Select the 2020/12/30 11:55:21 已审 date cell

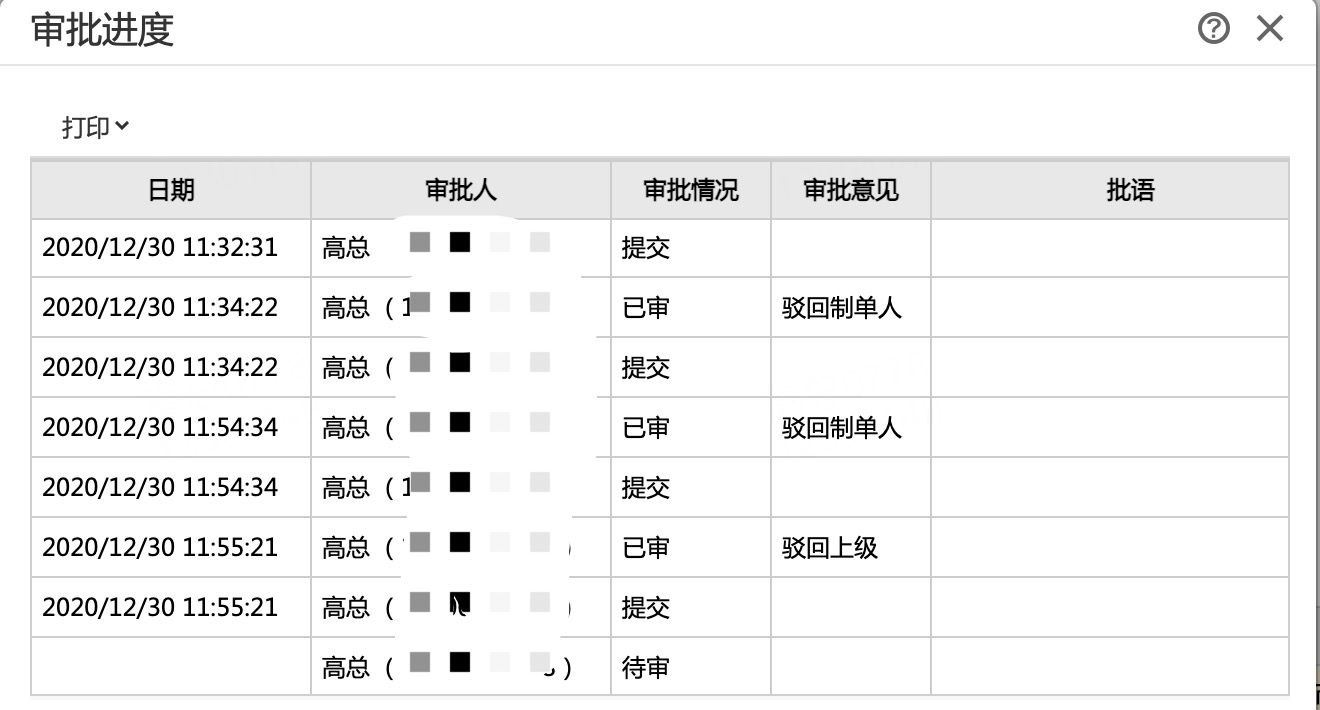click(x=171, y=548)
